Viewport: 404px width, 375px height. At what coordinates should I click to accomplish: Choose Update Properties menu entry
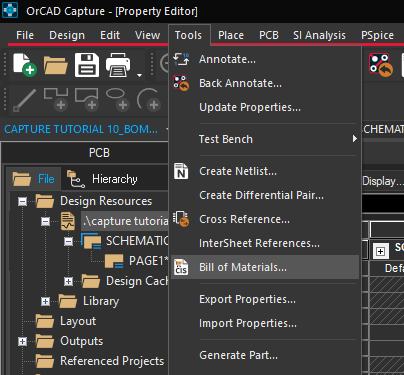(265, 107)
